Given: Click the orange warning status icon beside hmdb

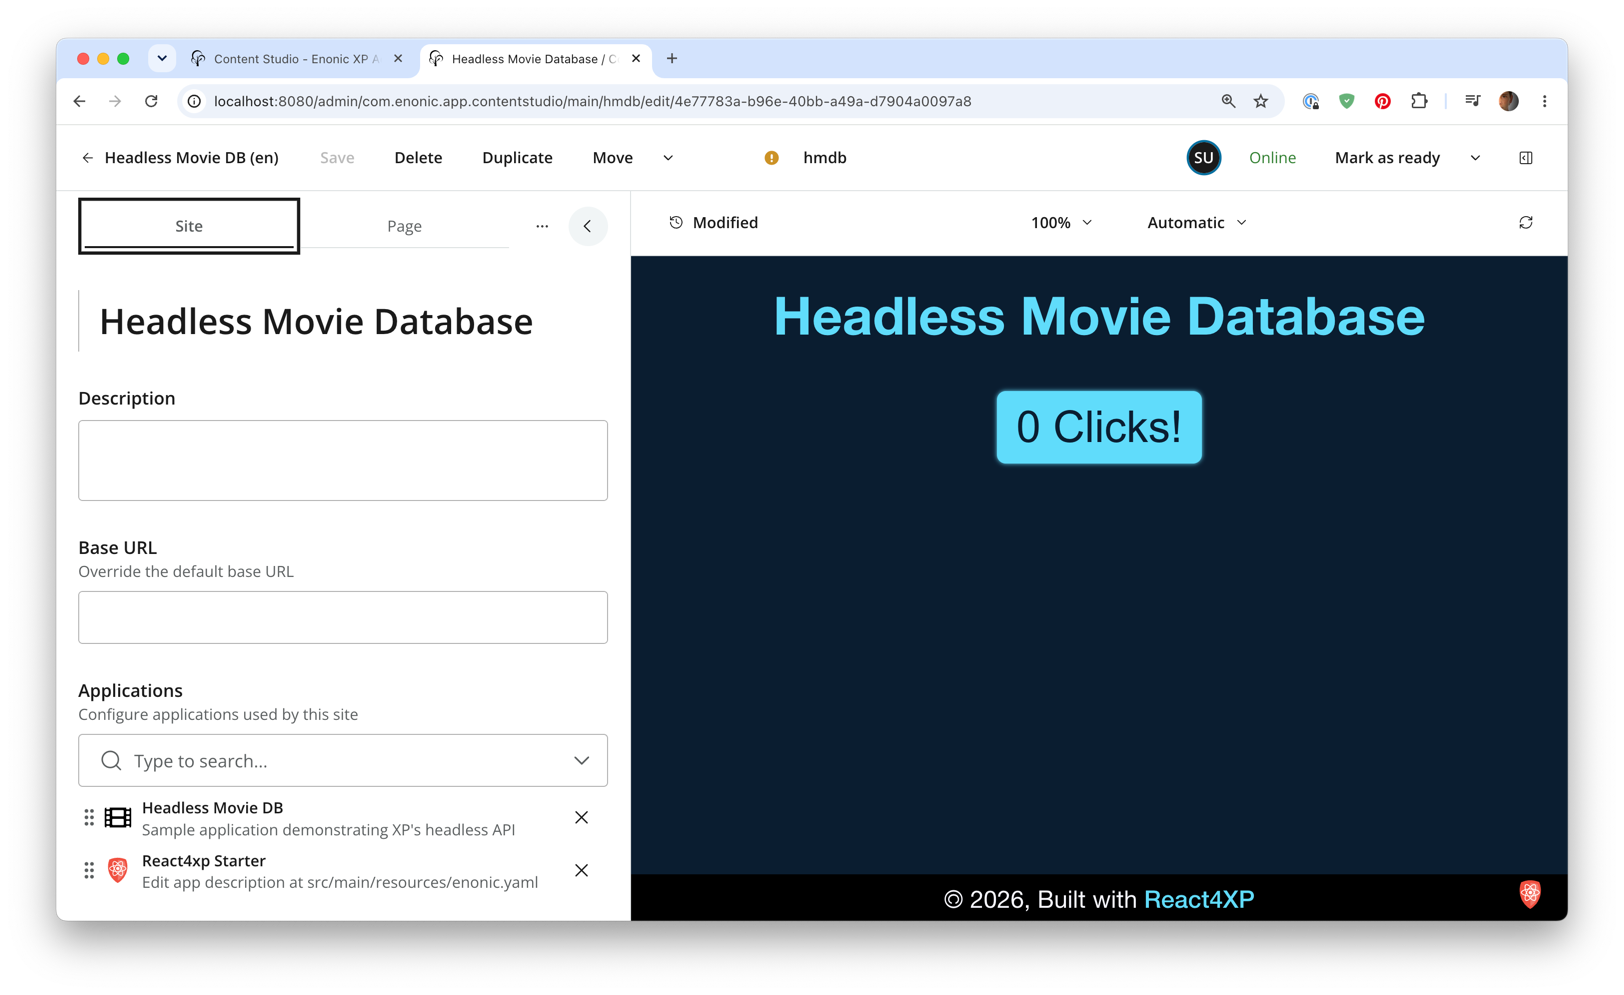Looking at the screenshot, I should tap(772, 158).
